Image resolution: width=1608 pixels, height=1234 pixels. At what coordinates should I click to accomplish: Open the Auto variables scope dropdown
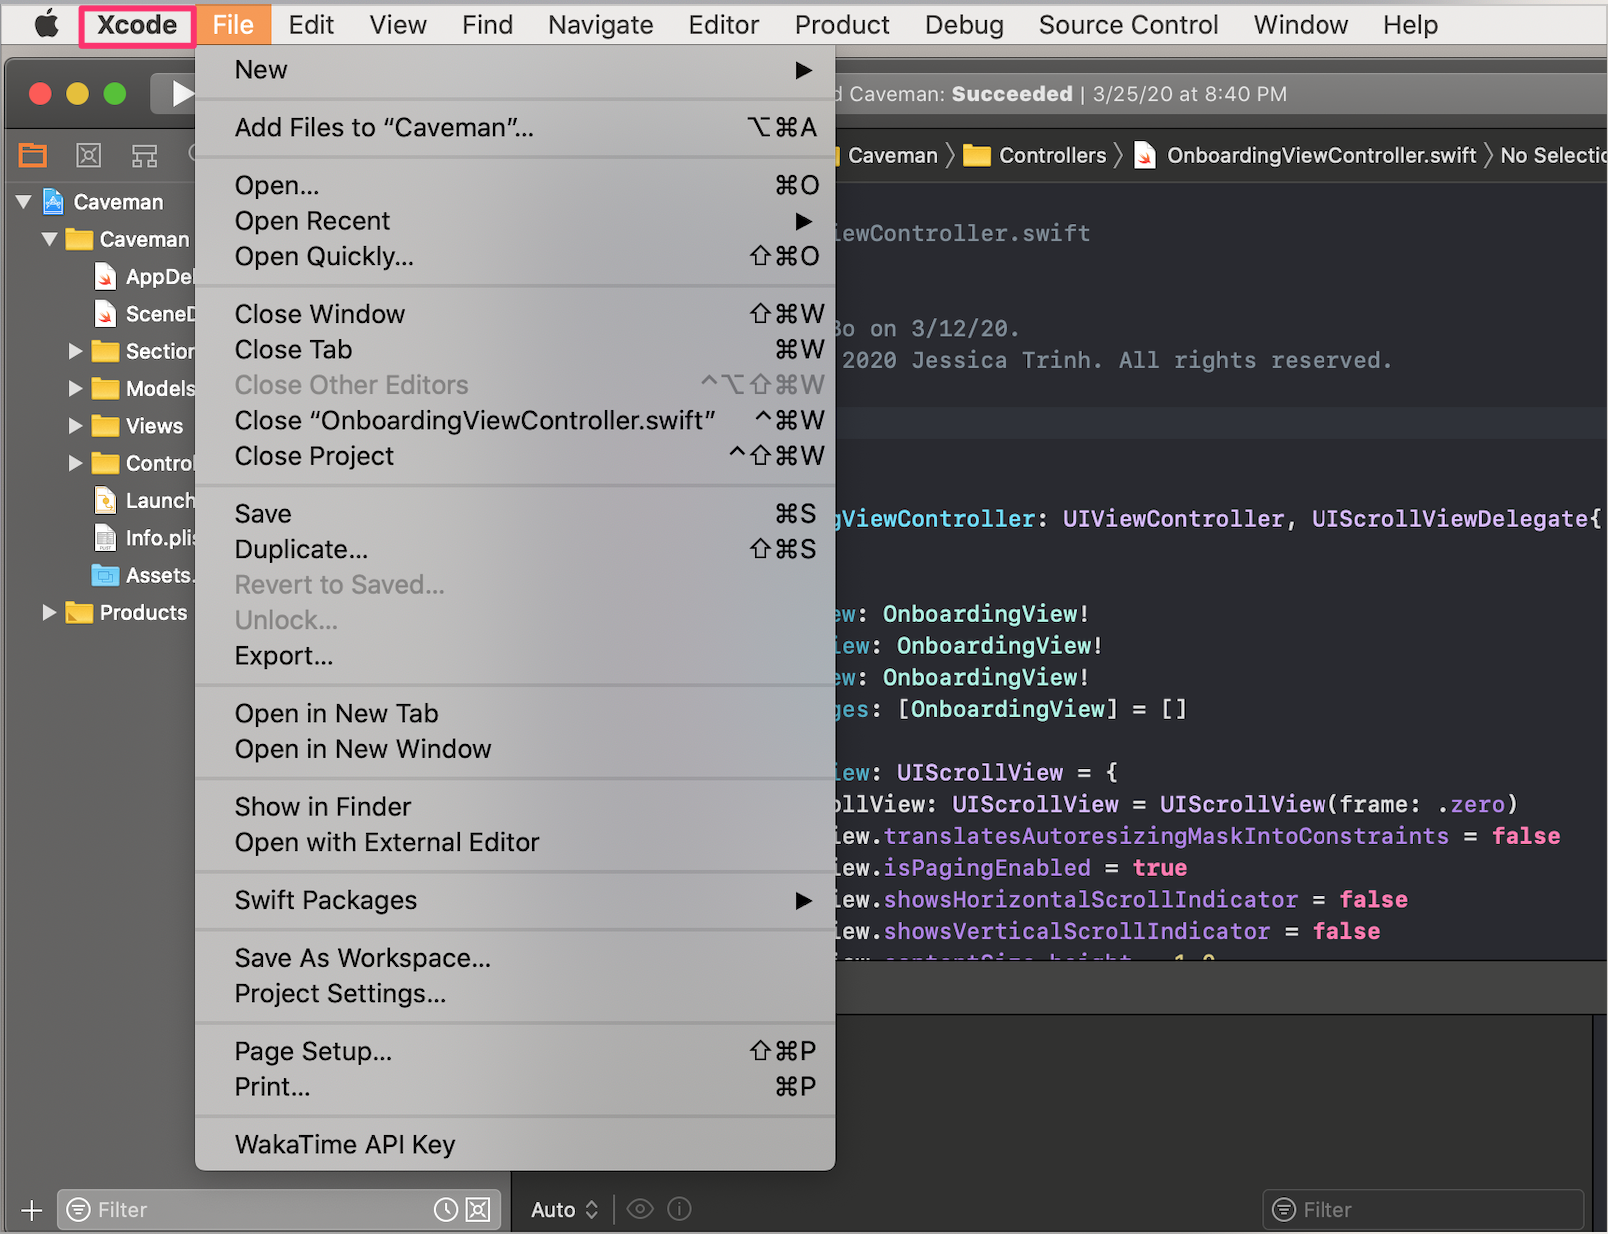pos(565,1210)
